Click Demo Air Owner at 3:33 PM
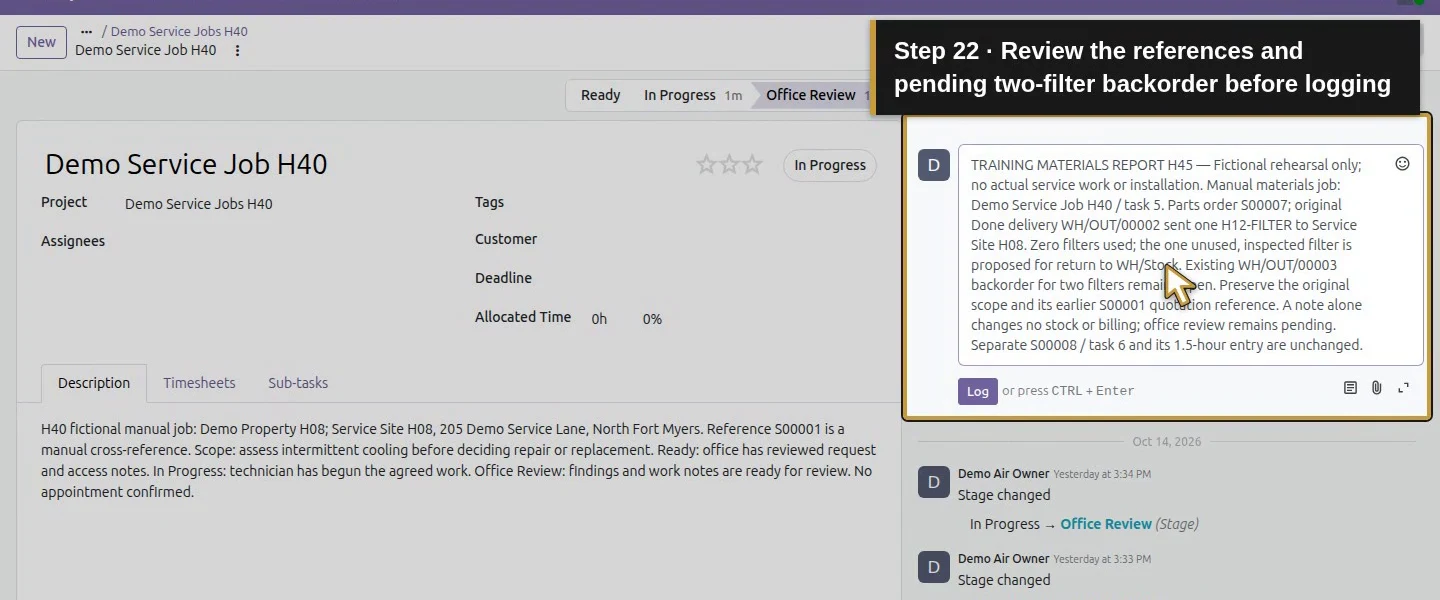The width and height of the screenshot is (1440, 600). [x=1003, y=559]
